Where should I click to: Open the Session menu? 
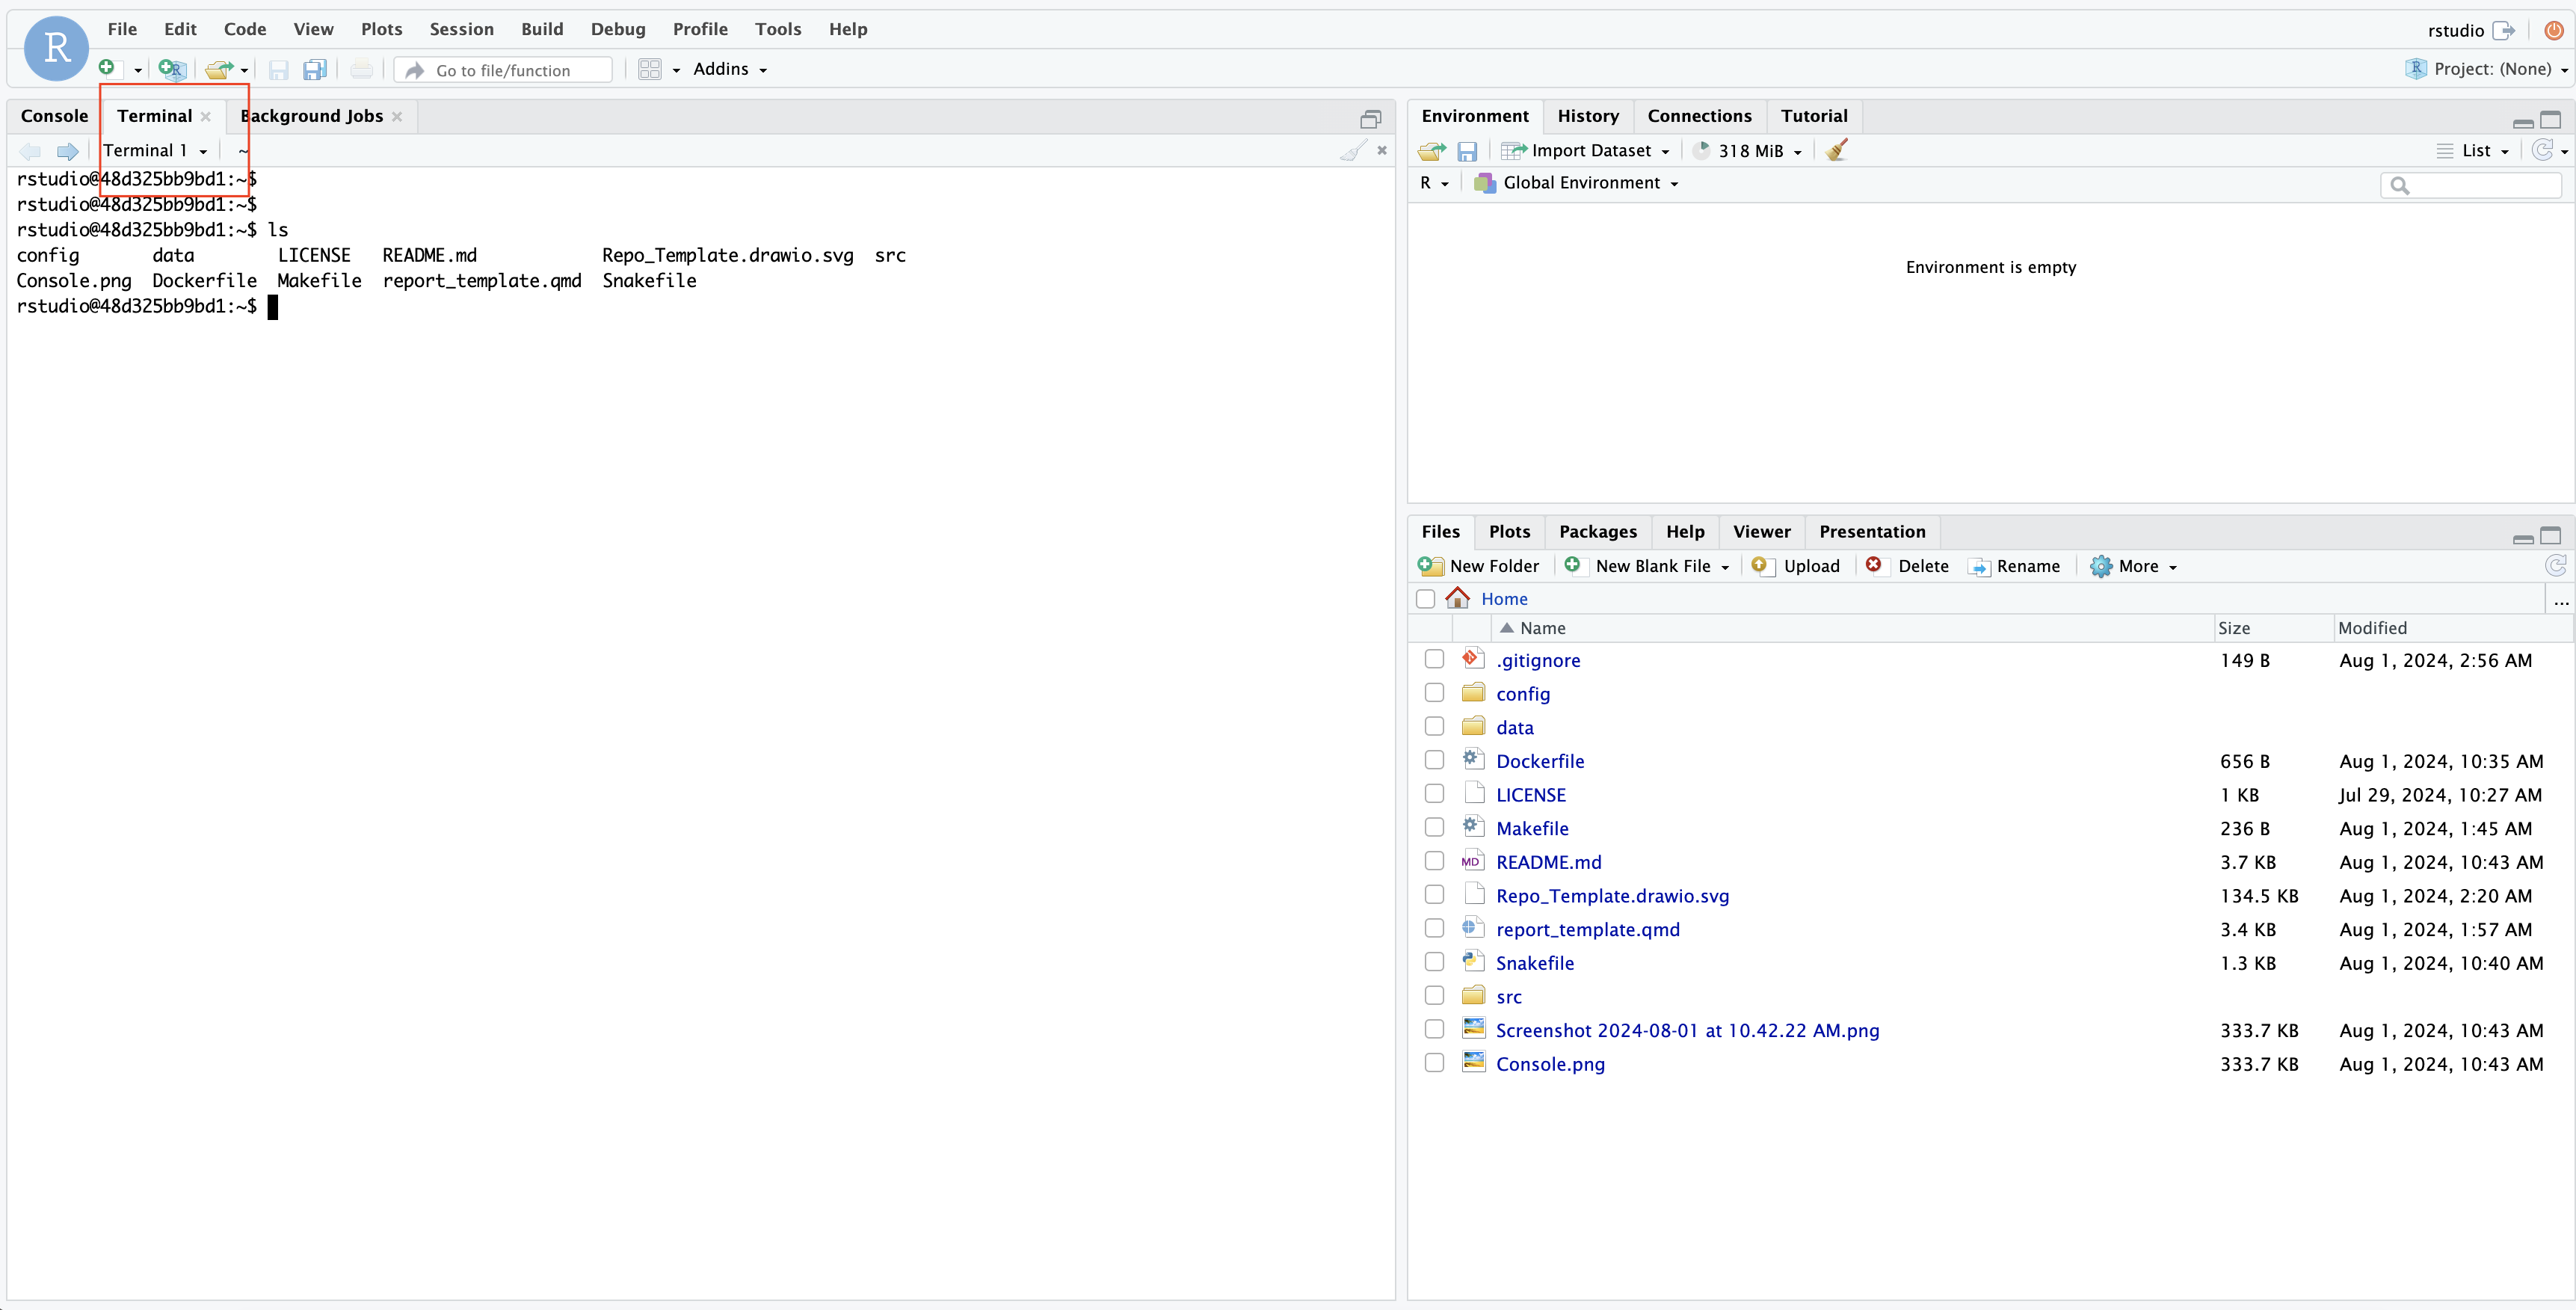(x=461, y=29)
